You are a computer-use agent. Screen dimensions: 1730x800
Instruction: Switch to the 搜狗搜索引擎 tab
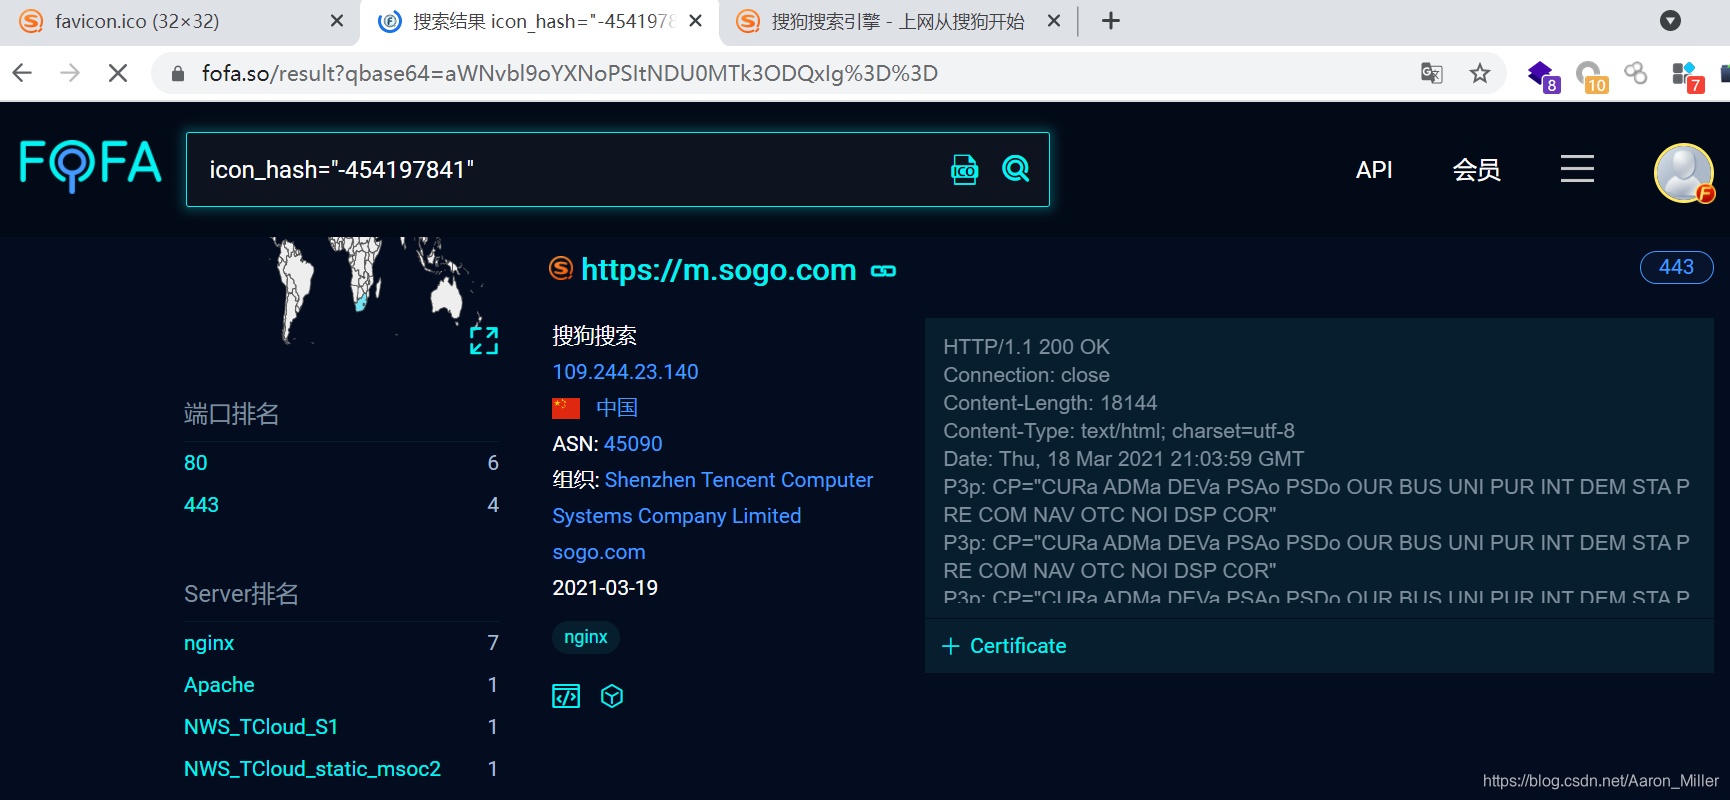(x=897, y=21)
